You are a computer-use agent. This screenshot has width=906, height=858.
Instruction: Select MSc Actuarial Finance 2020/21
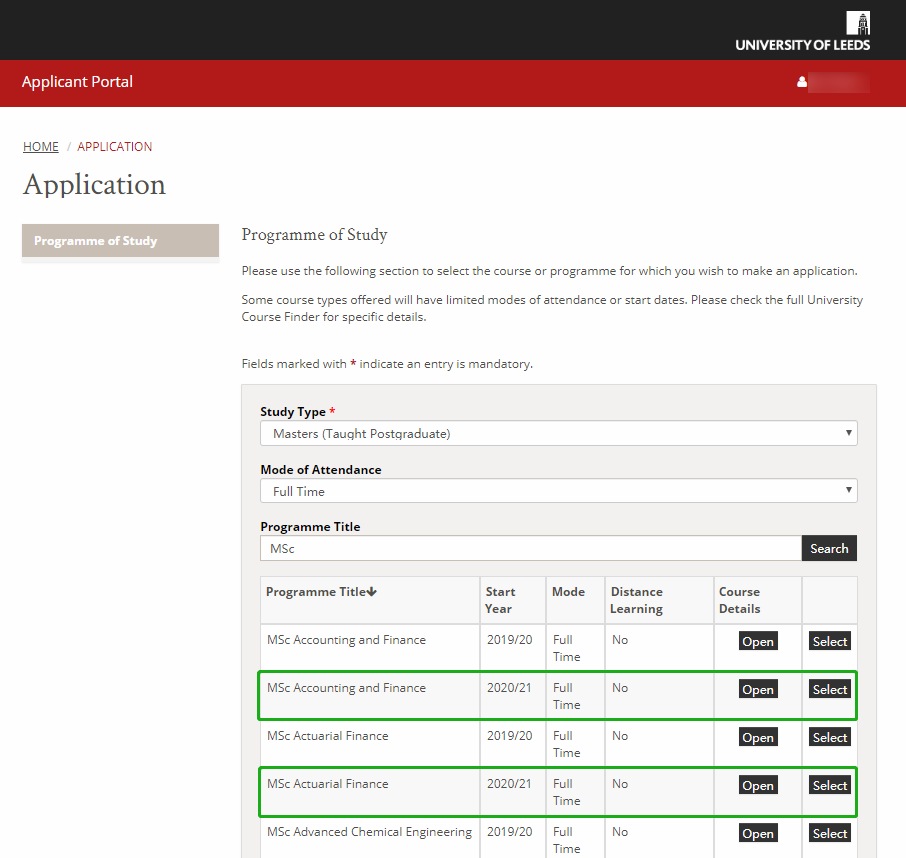click(829, 785)
